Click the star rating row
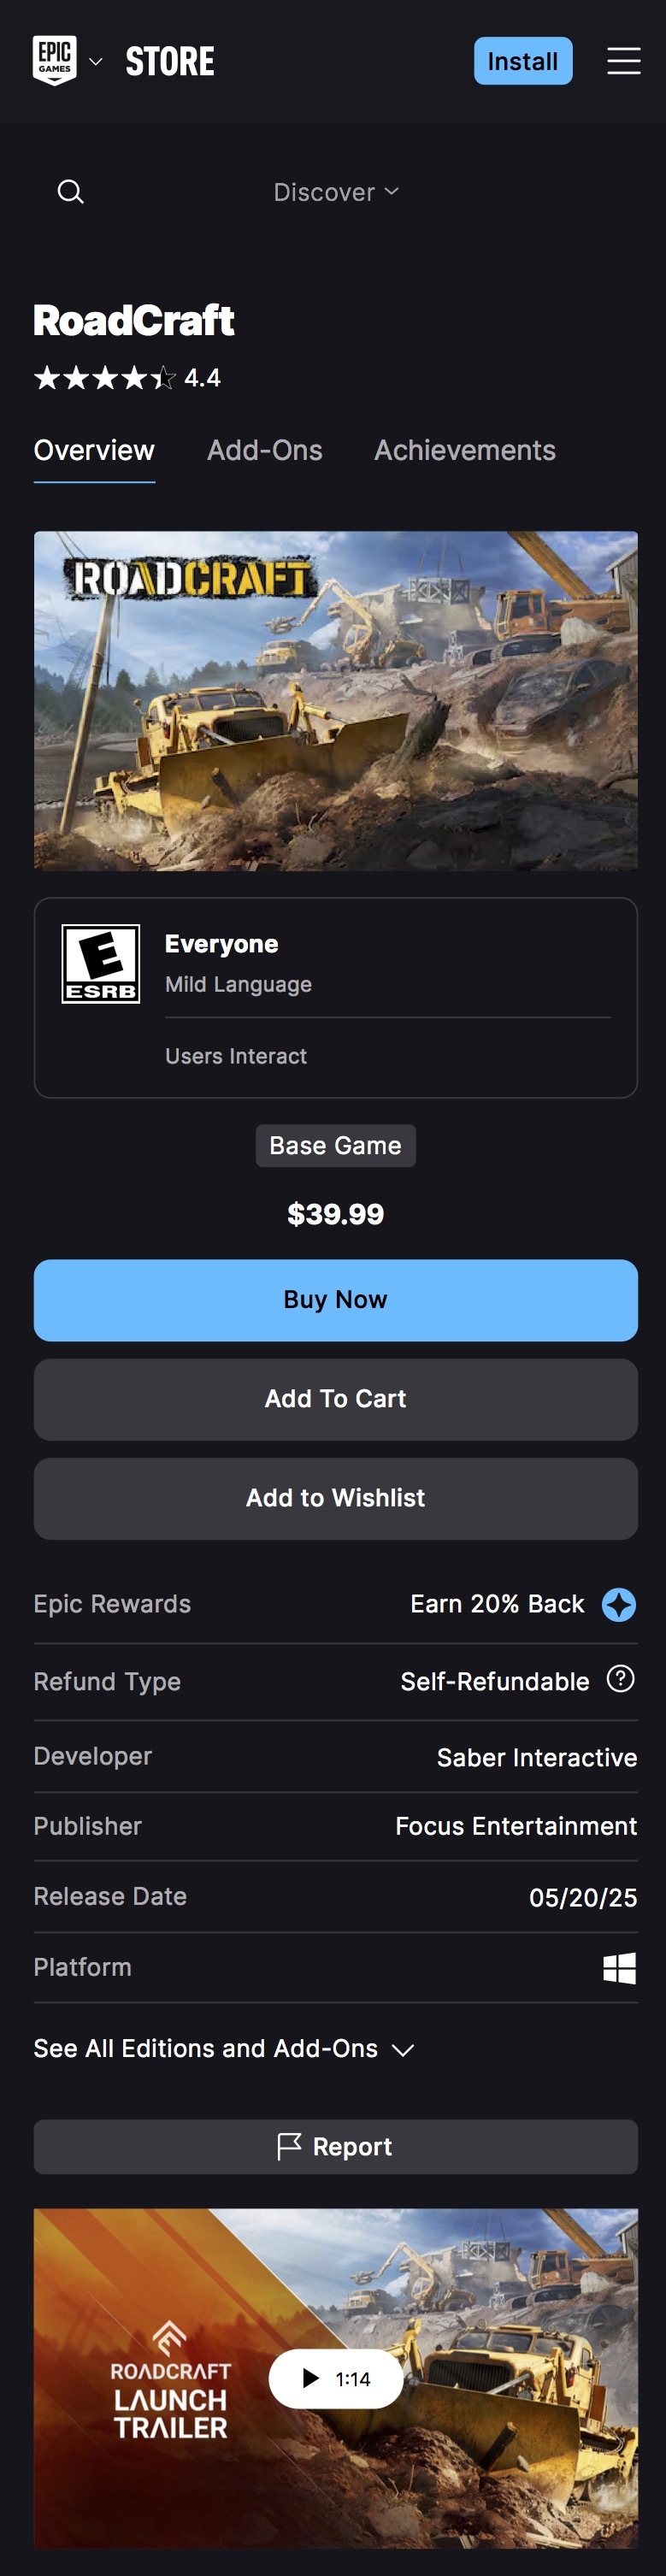 (x=105, y=378)
